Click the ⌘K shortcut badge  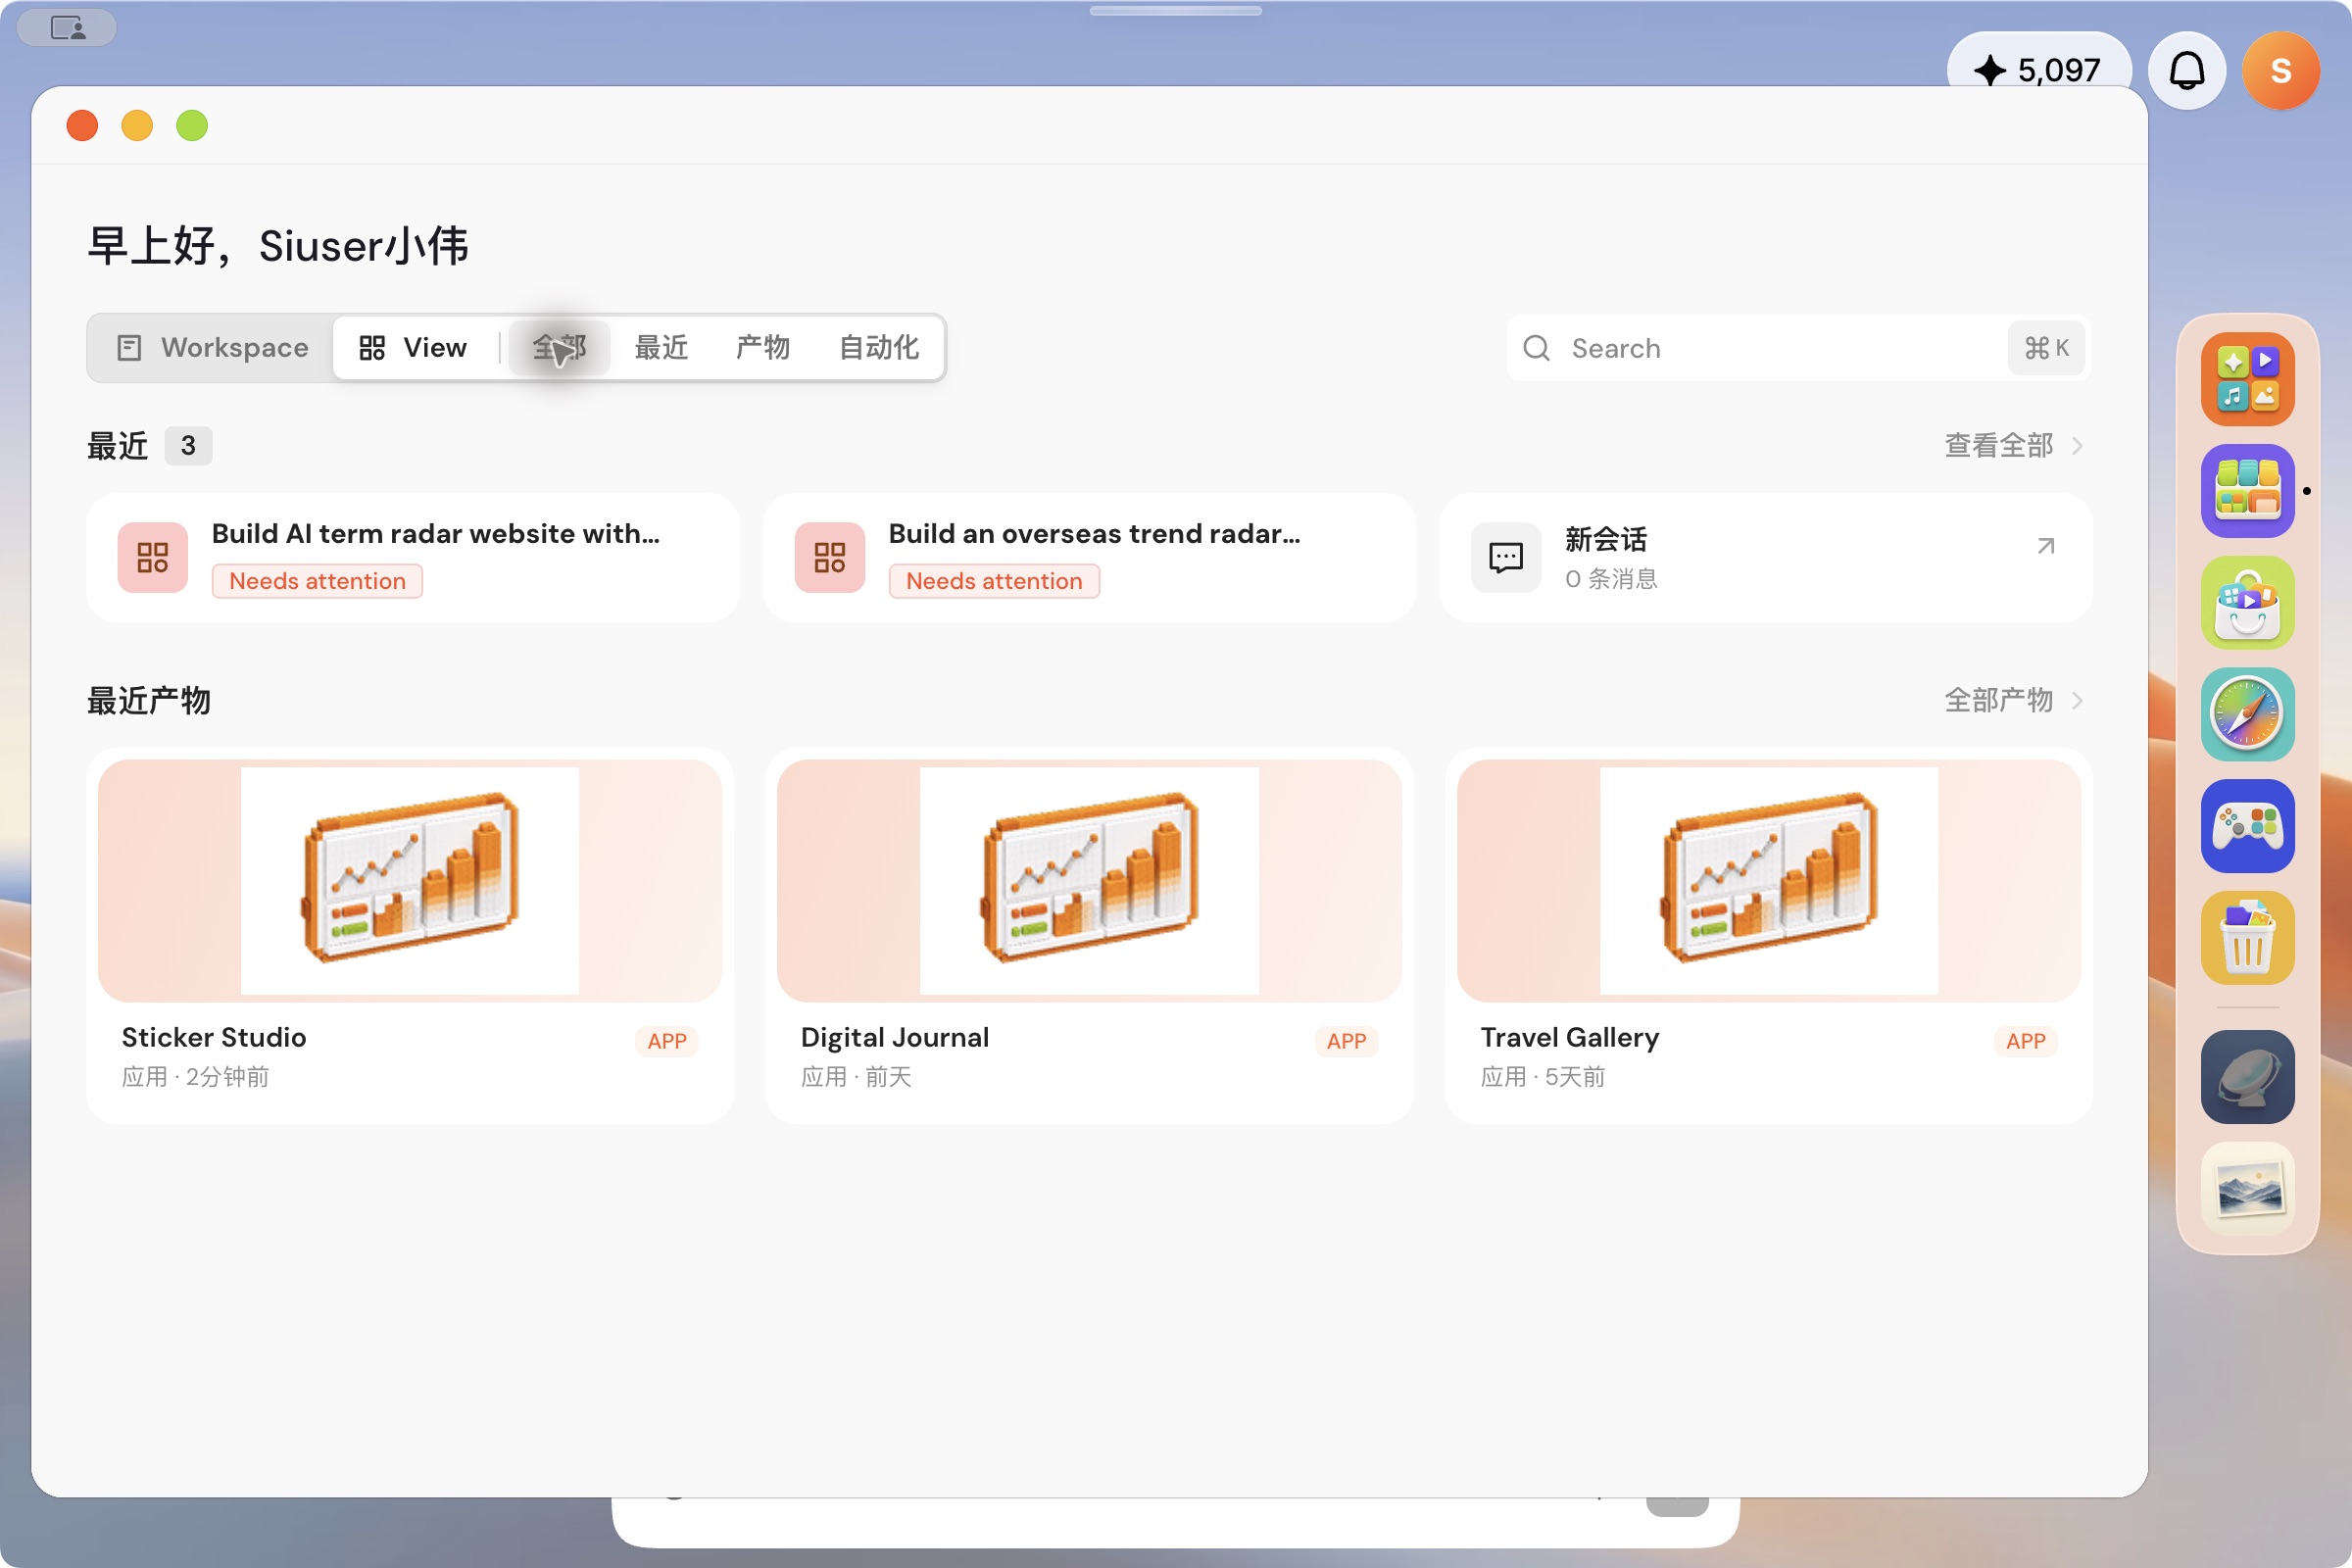[2046, 348]
